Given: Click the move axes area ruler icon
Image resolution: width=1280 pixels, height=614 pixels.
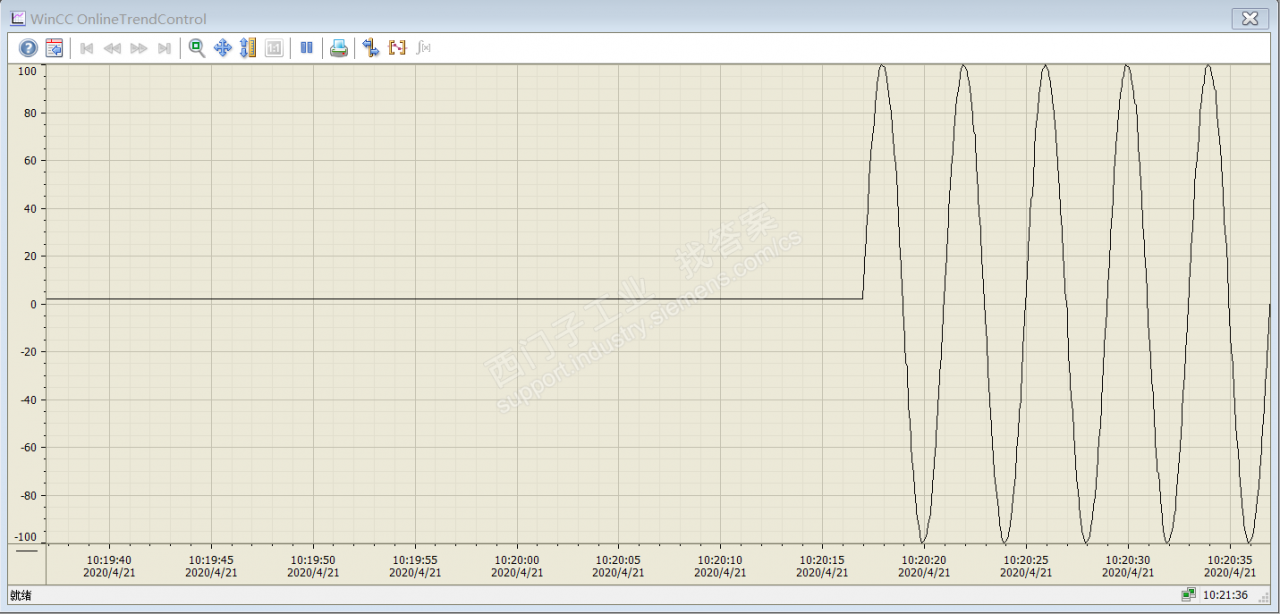Looking at the screenshot, I should point(249,48).
